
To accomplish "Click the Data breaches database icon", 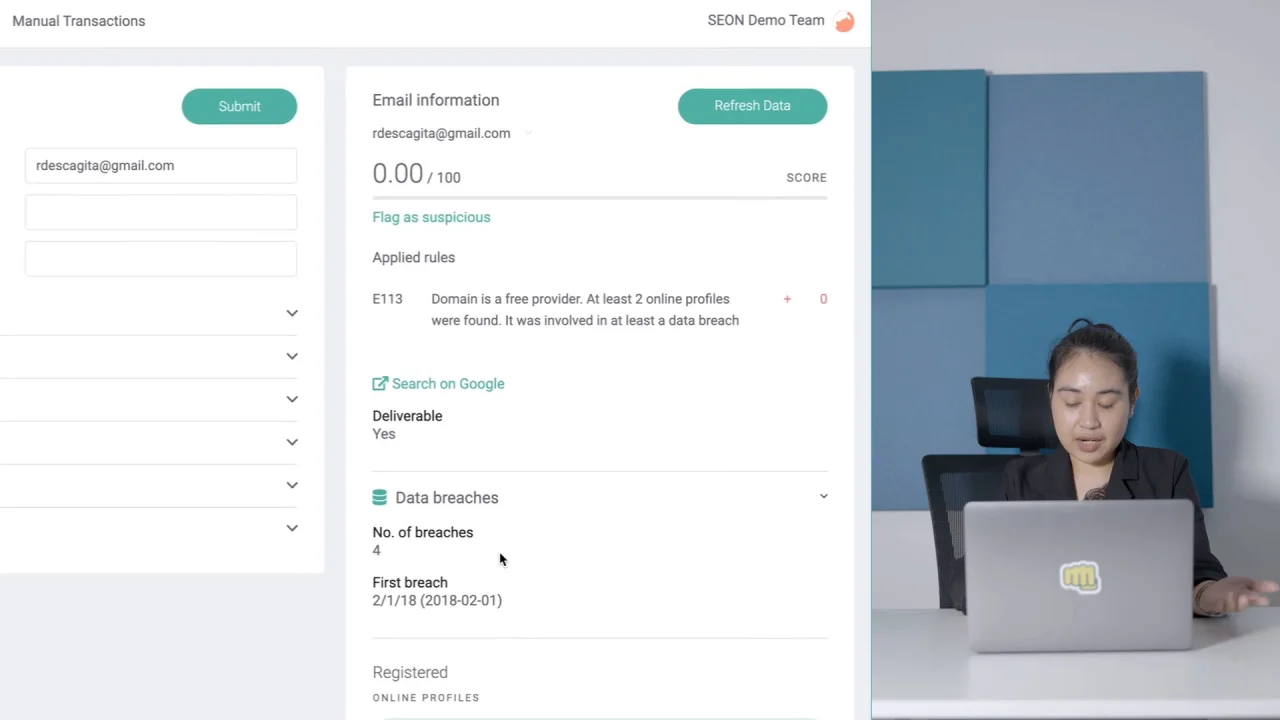I will click(379, 497).
